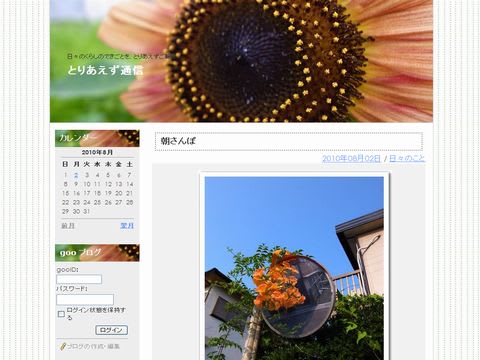Enable ログイン状態を保持する checkbox
This screenshot has width=480, height=360.
61,314
